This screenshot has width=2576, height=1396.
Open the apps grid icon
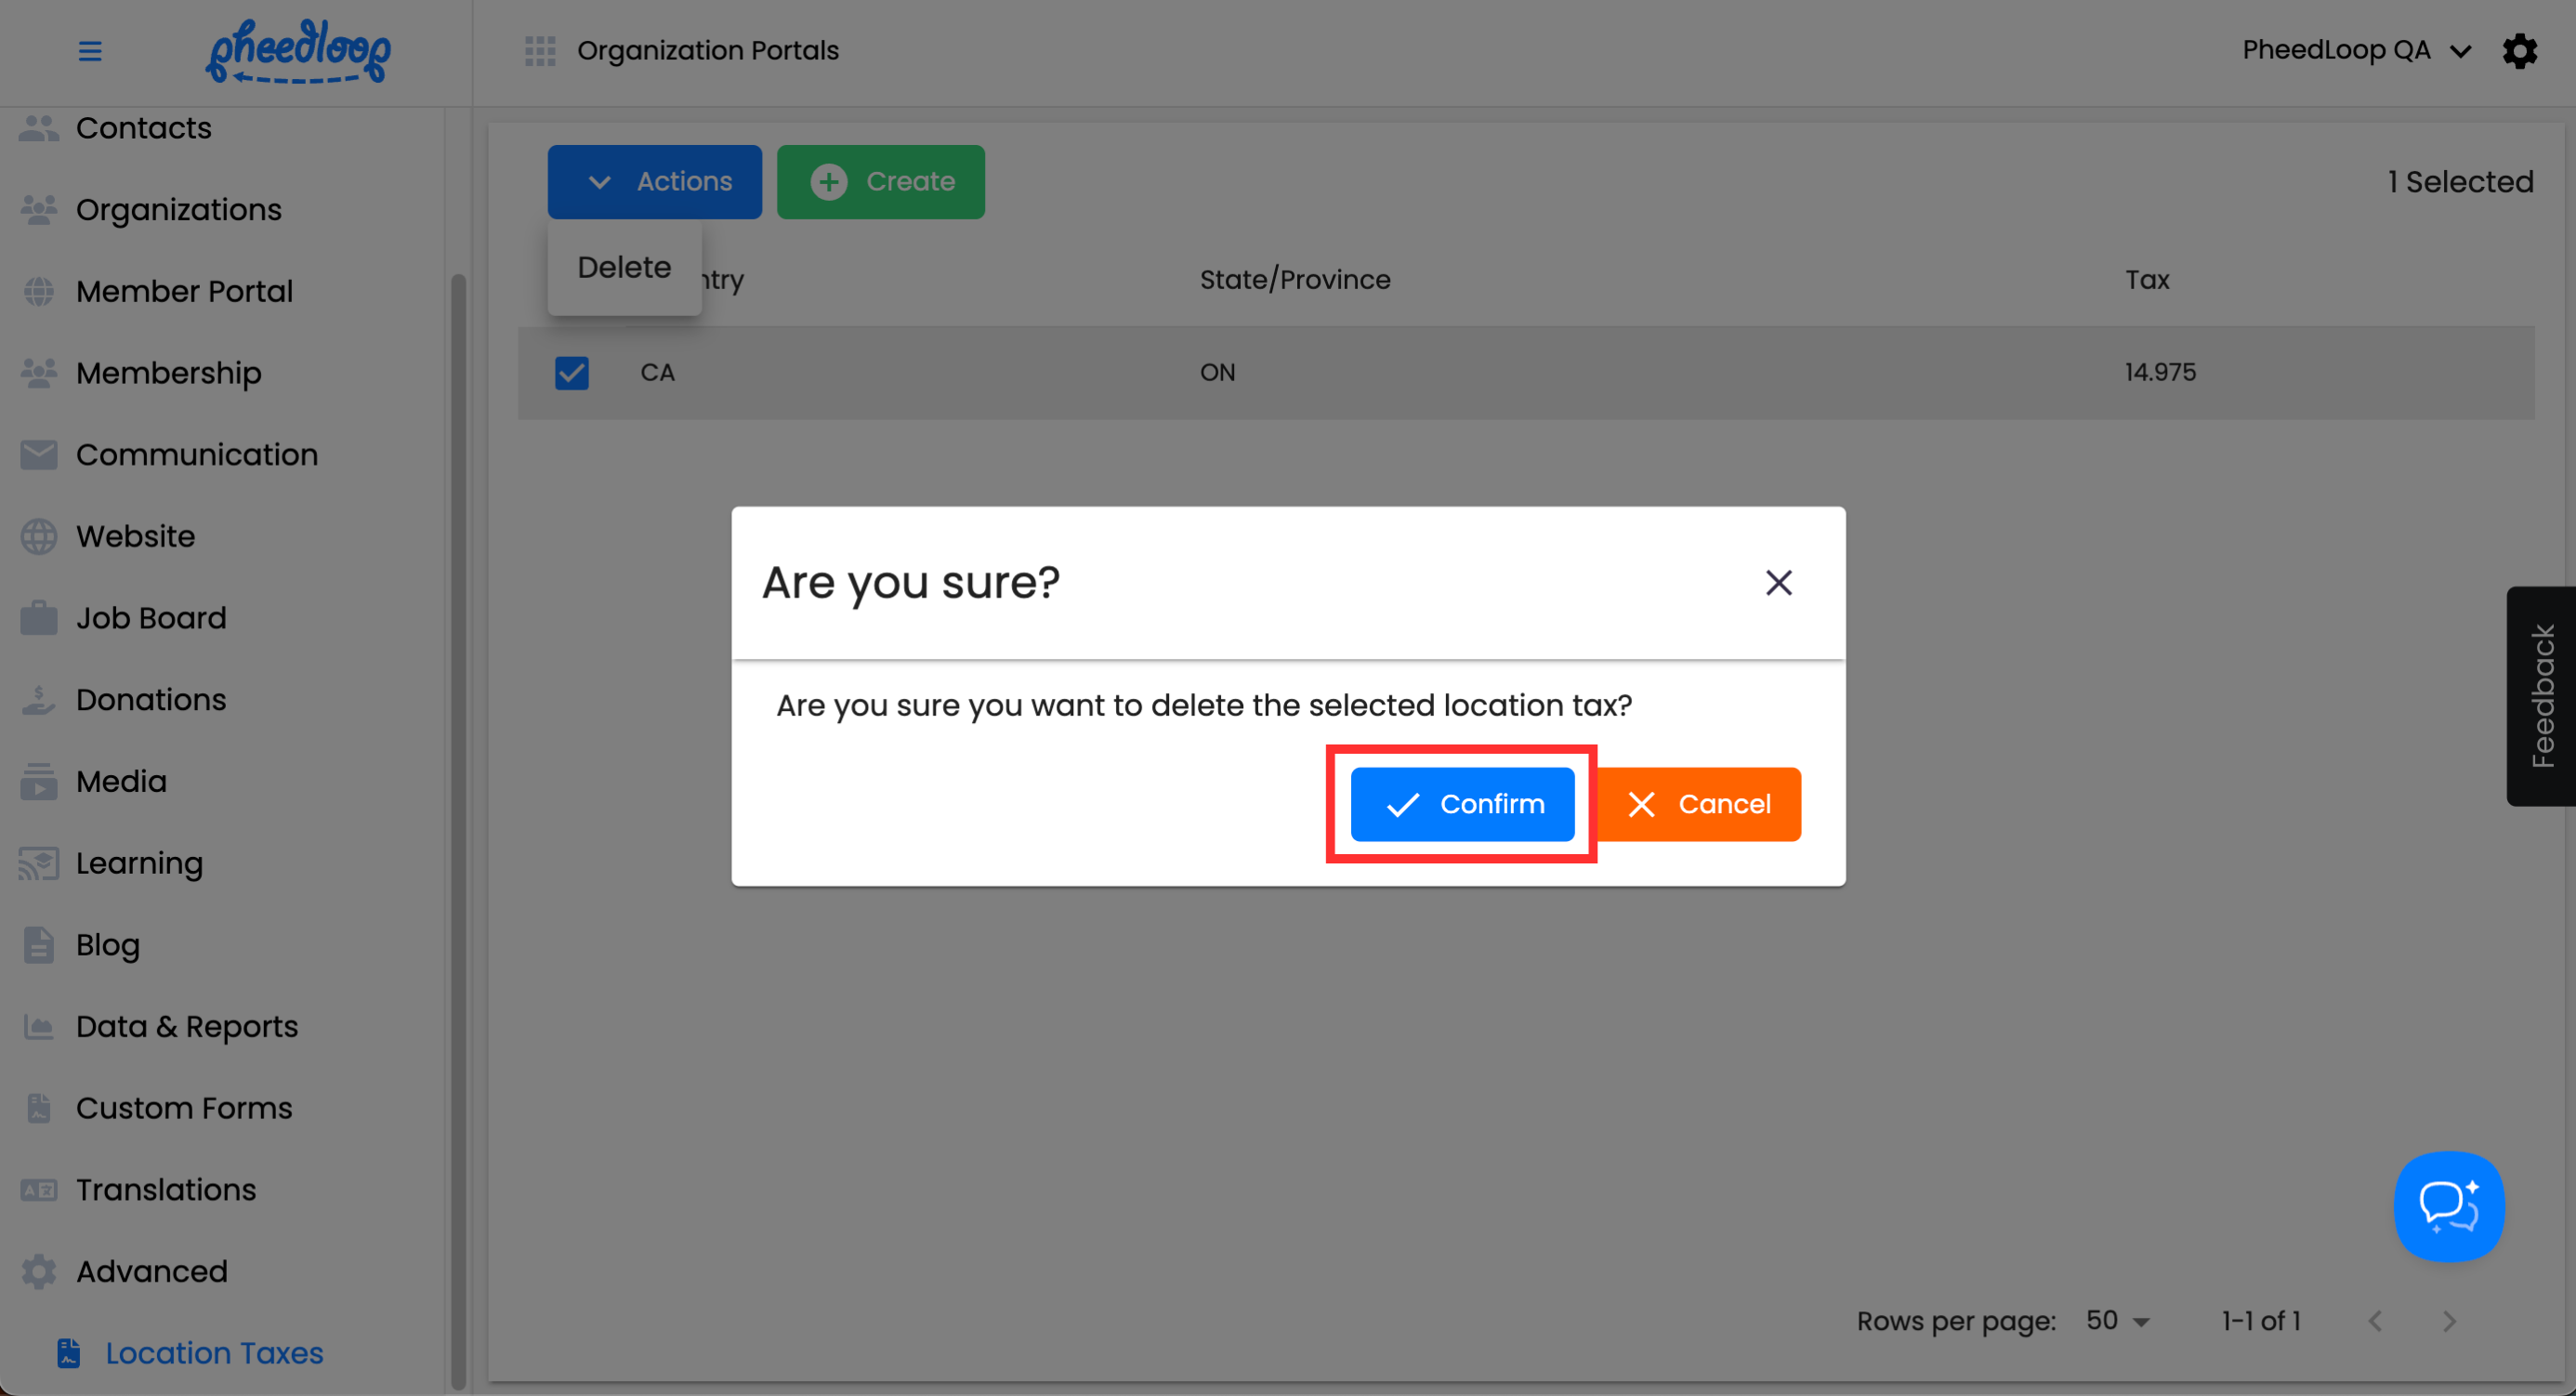pyautogui.click(x=540, y=51)
